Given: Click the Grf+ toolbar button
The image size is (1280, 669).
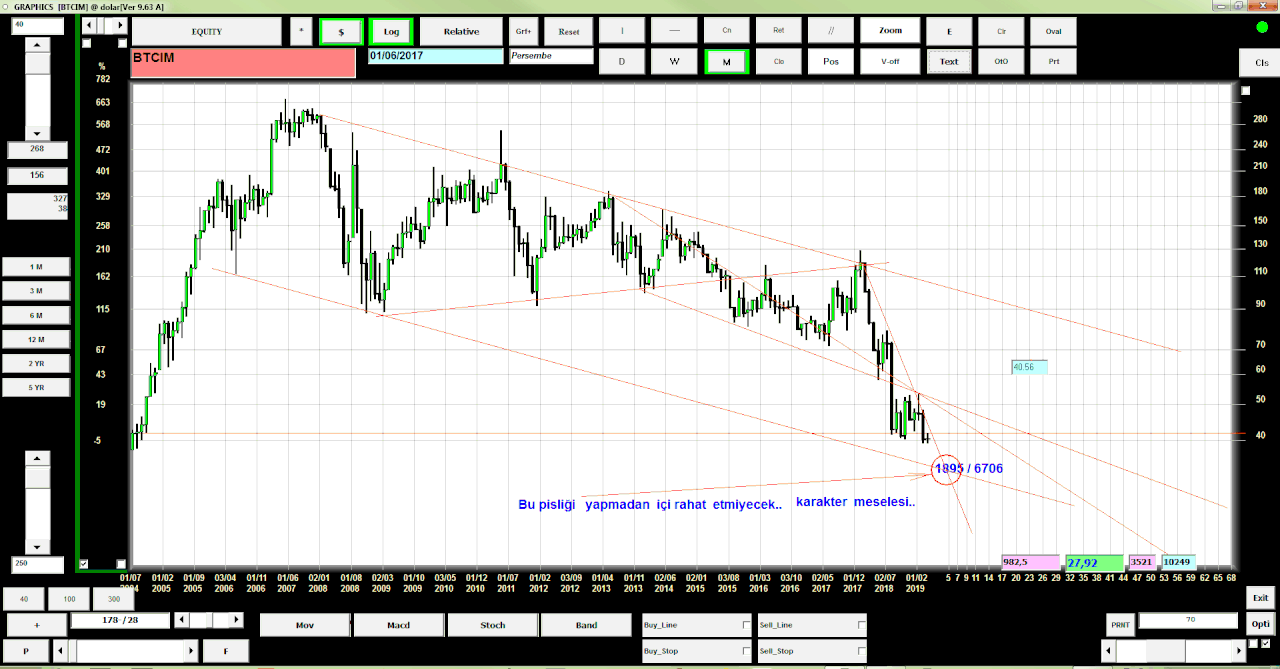Looking at the screenshot, I should (x=522, y=31).
